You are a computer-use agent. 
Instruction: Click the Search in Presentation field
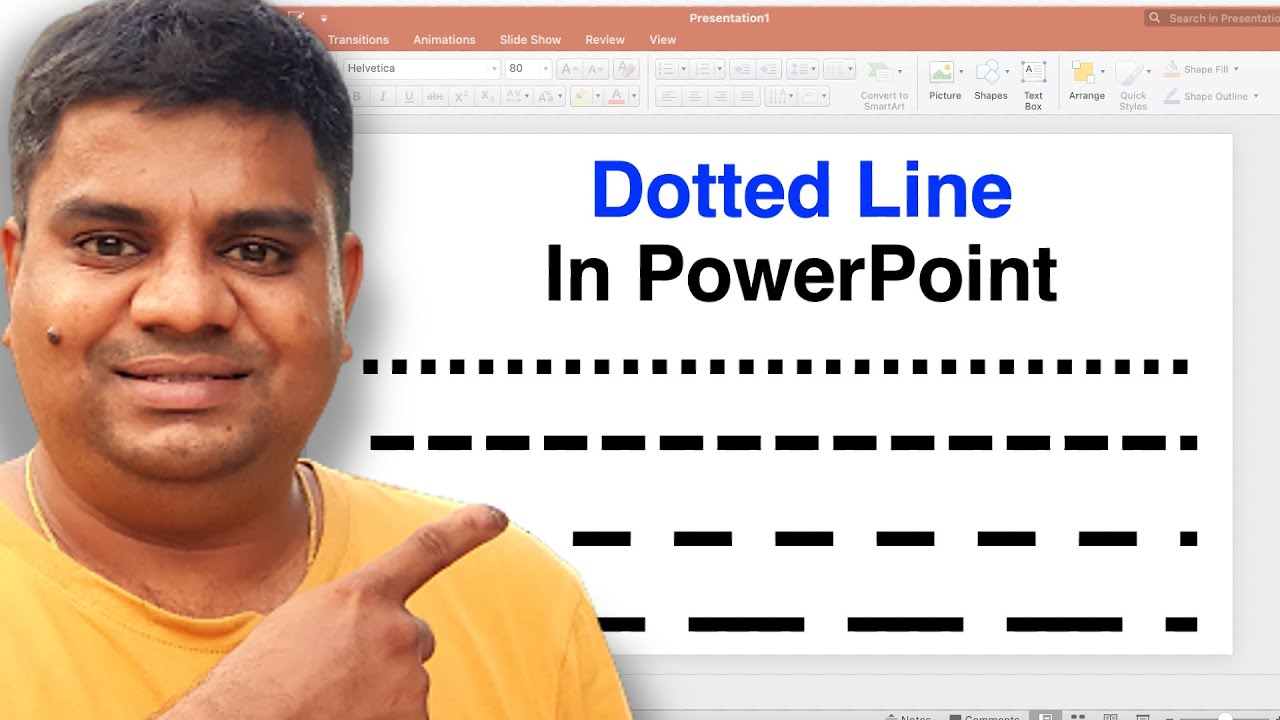point(1212,18)
